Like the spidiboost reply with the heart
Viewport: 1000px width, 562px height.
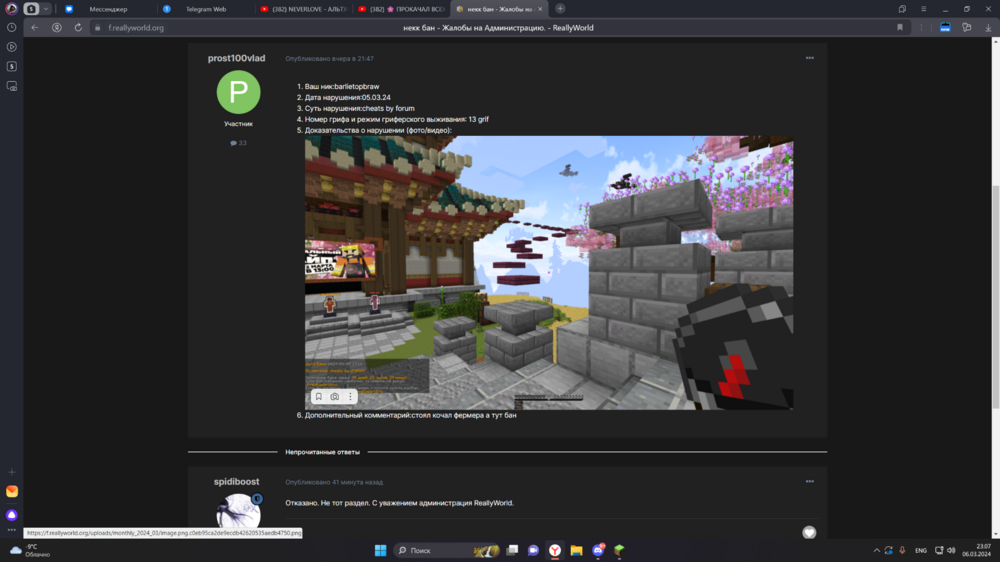(x=809, y=532)
